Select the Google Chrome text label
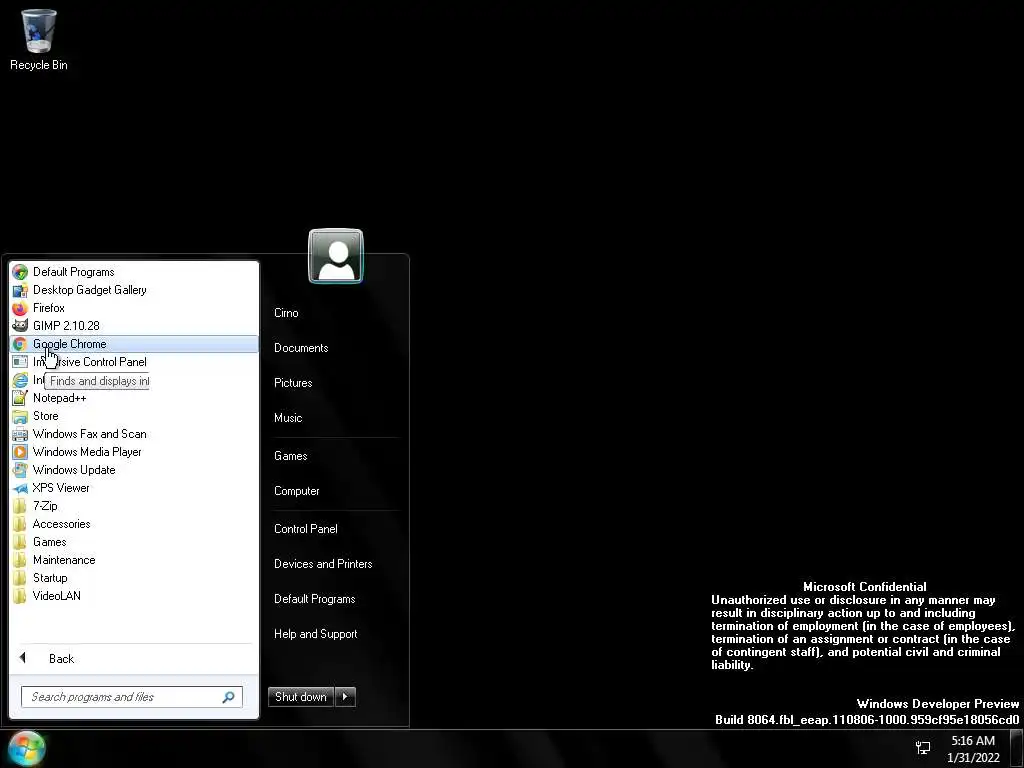Image resolution: width=1024 pixels, height=768 pixels. 70,344
